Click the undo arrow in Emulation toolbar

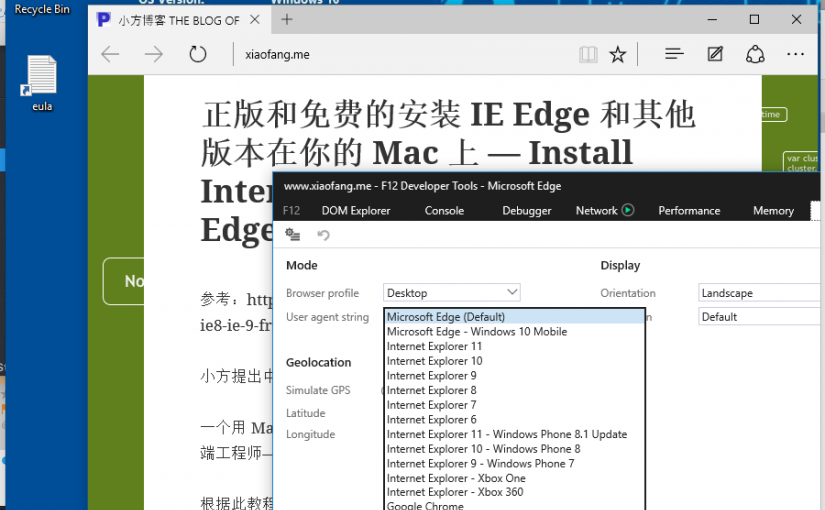324,235
